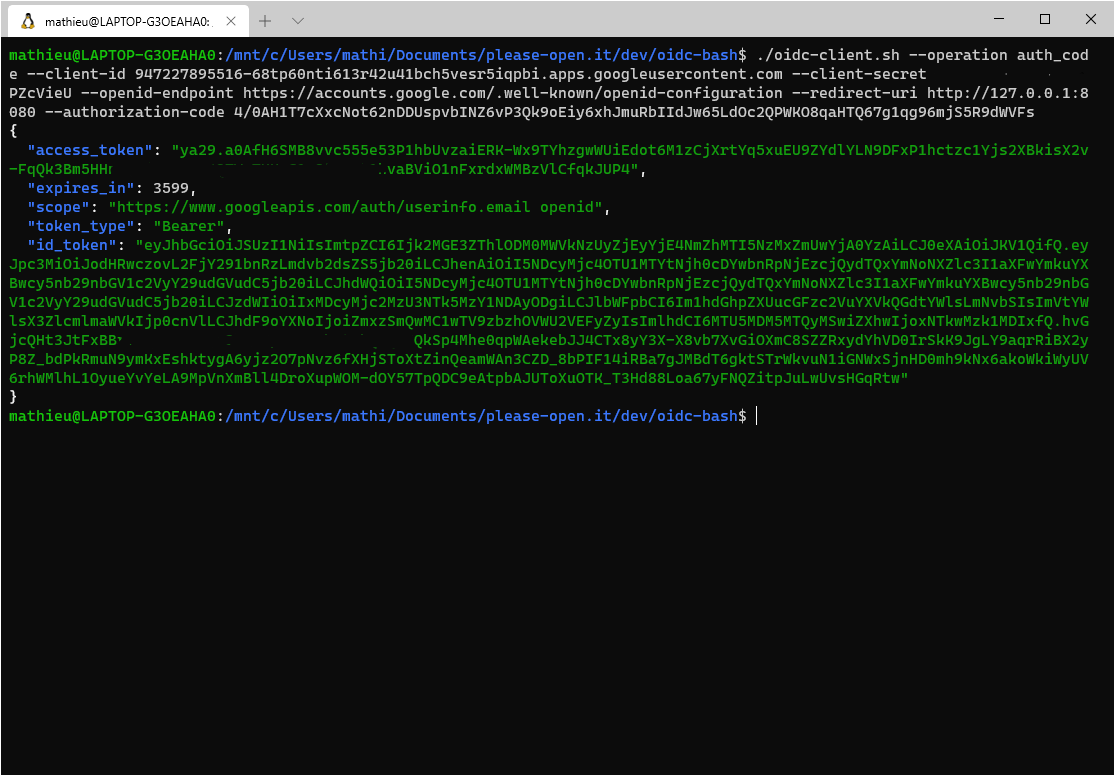The image size is (1115, 776).
Task: Click the bottom prompt's cursor input area
Action: point(758,416)
